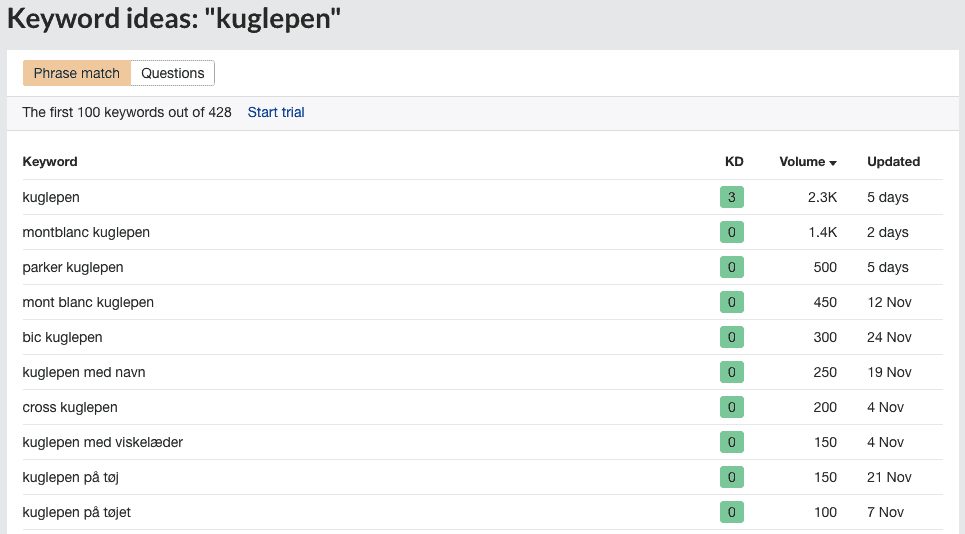Click the Updated column header

893,162
